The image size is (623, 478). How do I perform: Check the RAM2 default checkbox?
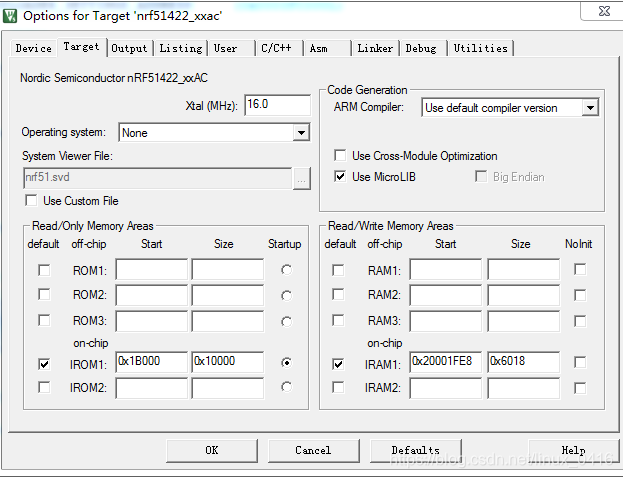tap(339, 294)
